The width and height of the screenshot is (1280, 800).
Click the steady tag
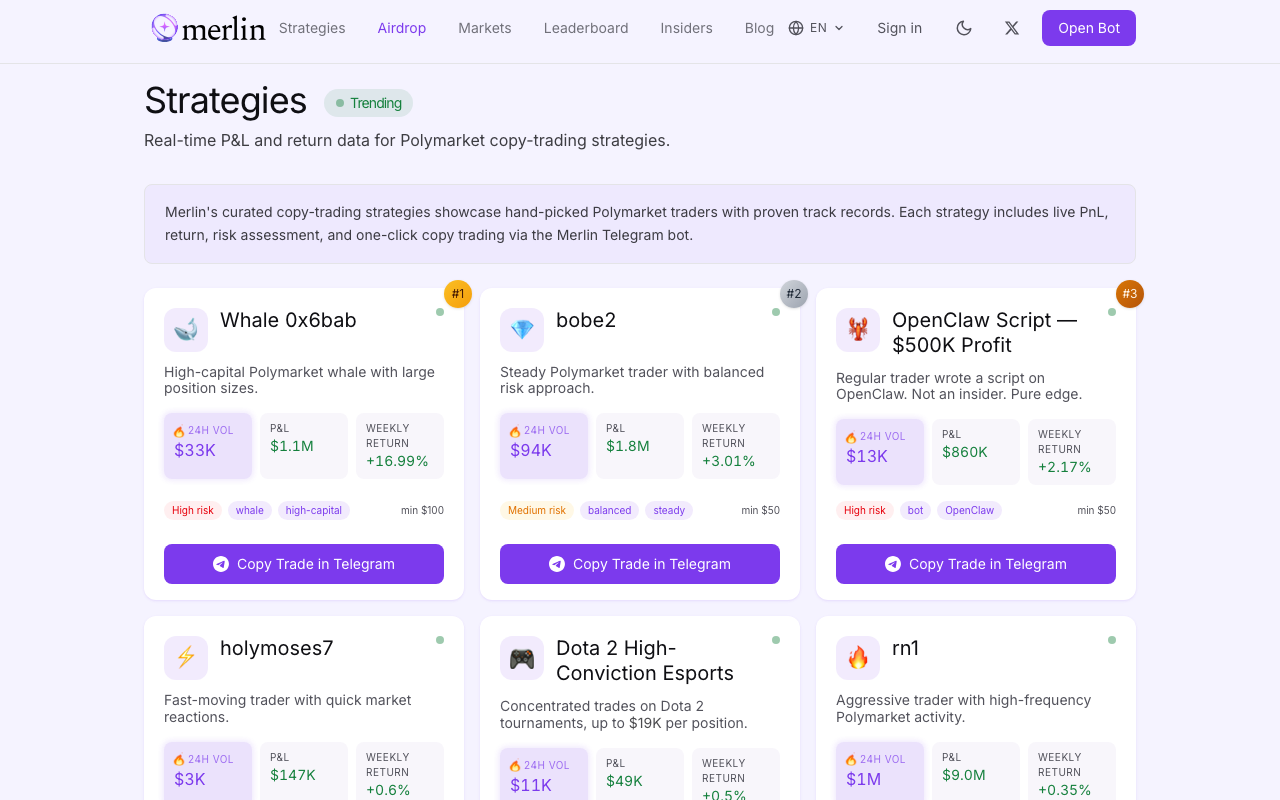point(669,510)
